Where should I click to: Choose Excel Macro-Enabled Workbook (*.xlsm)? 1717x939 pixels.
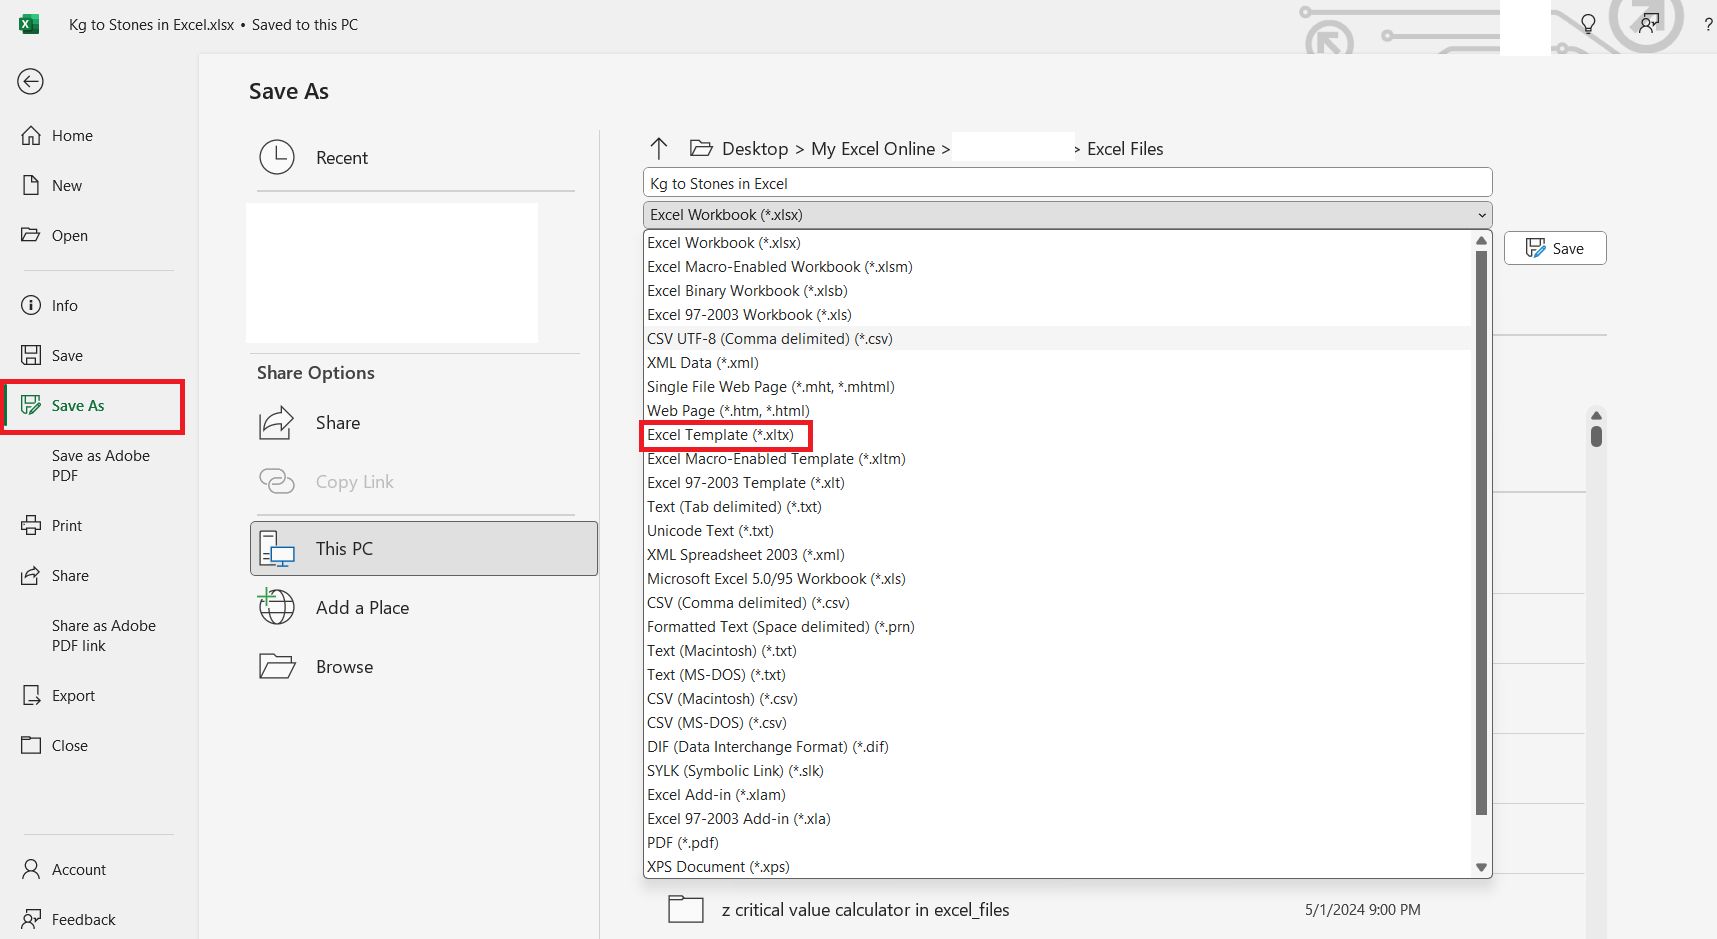click(x=1058, y=267)
